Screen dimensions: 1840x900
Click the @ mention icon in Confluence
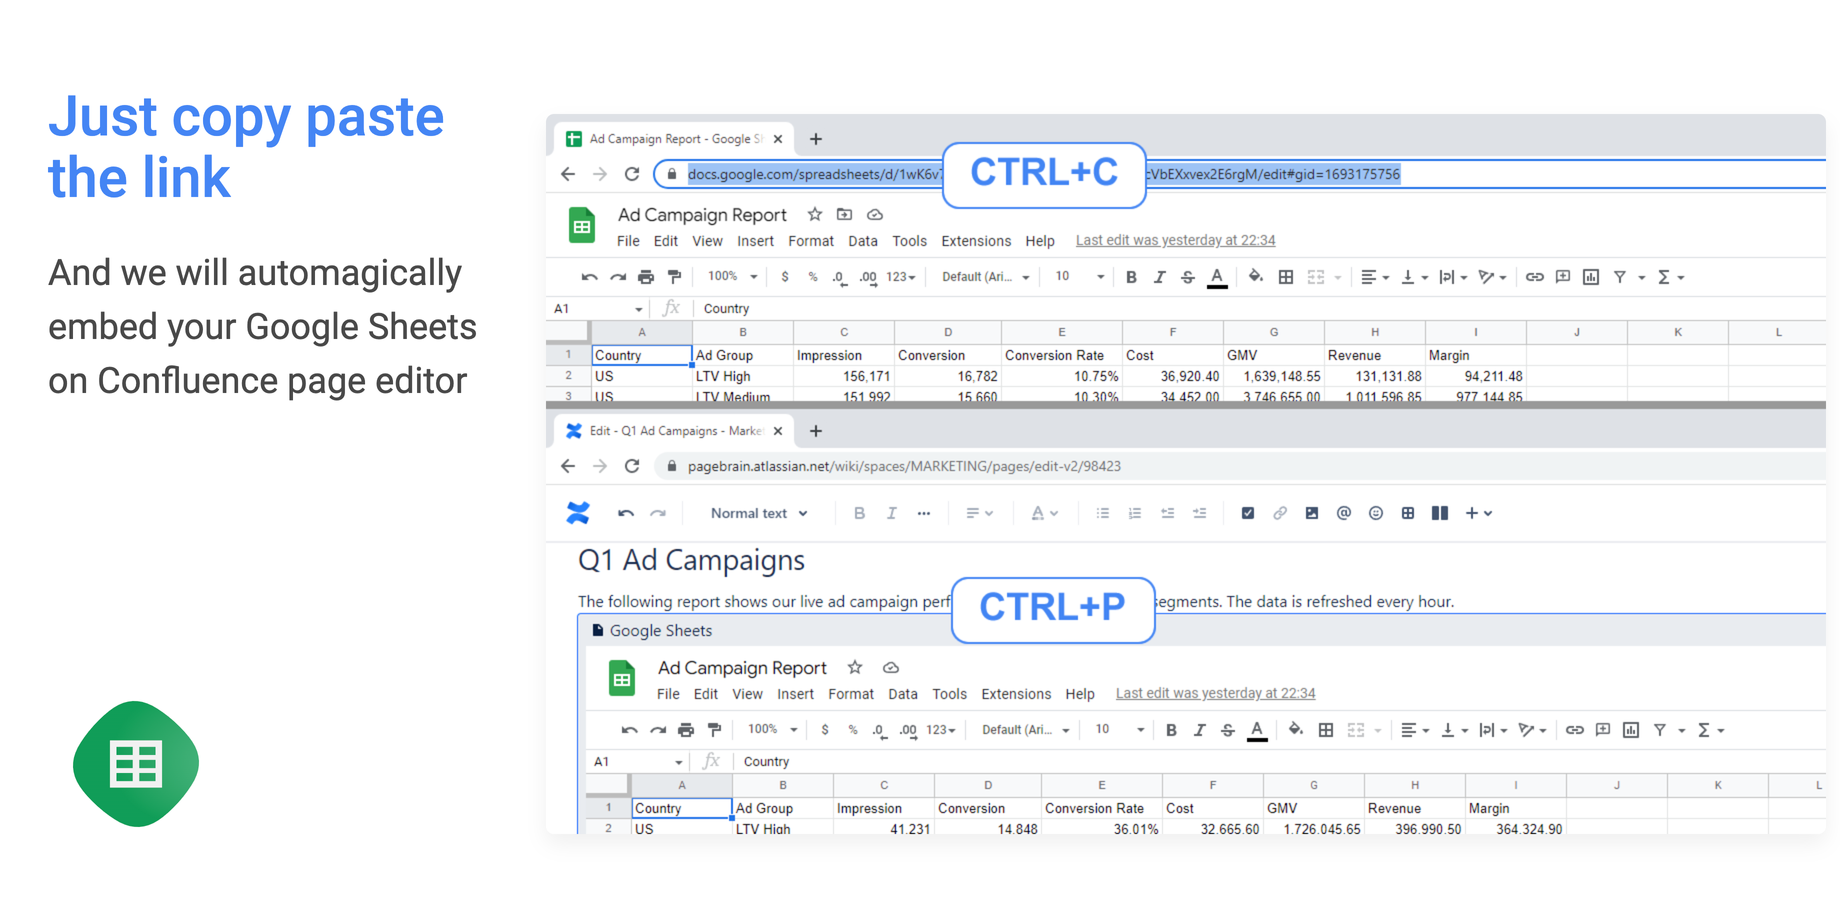(1344, 513)
